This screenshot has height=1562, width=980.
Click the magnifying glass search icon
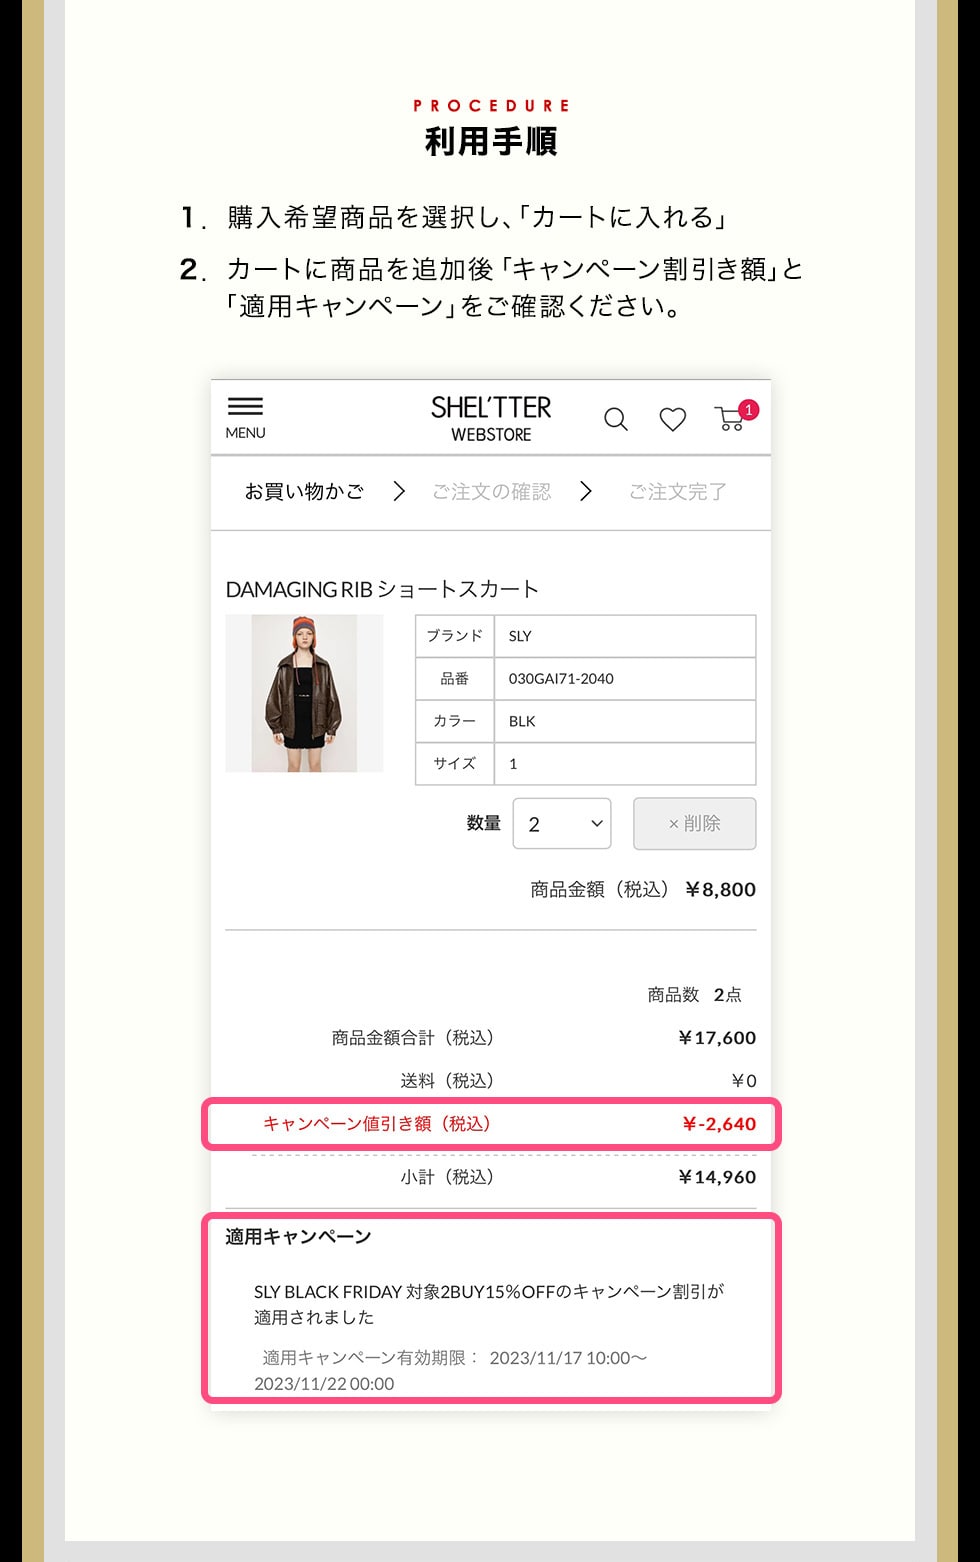(x=616, y=419)
